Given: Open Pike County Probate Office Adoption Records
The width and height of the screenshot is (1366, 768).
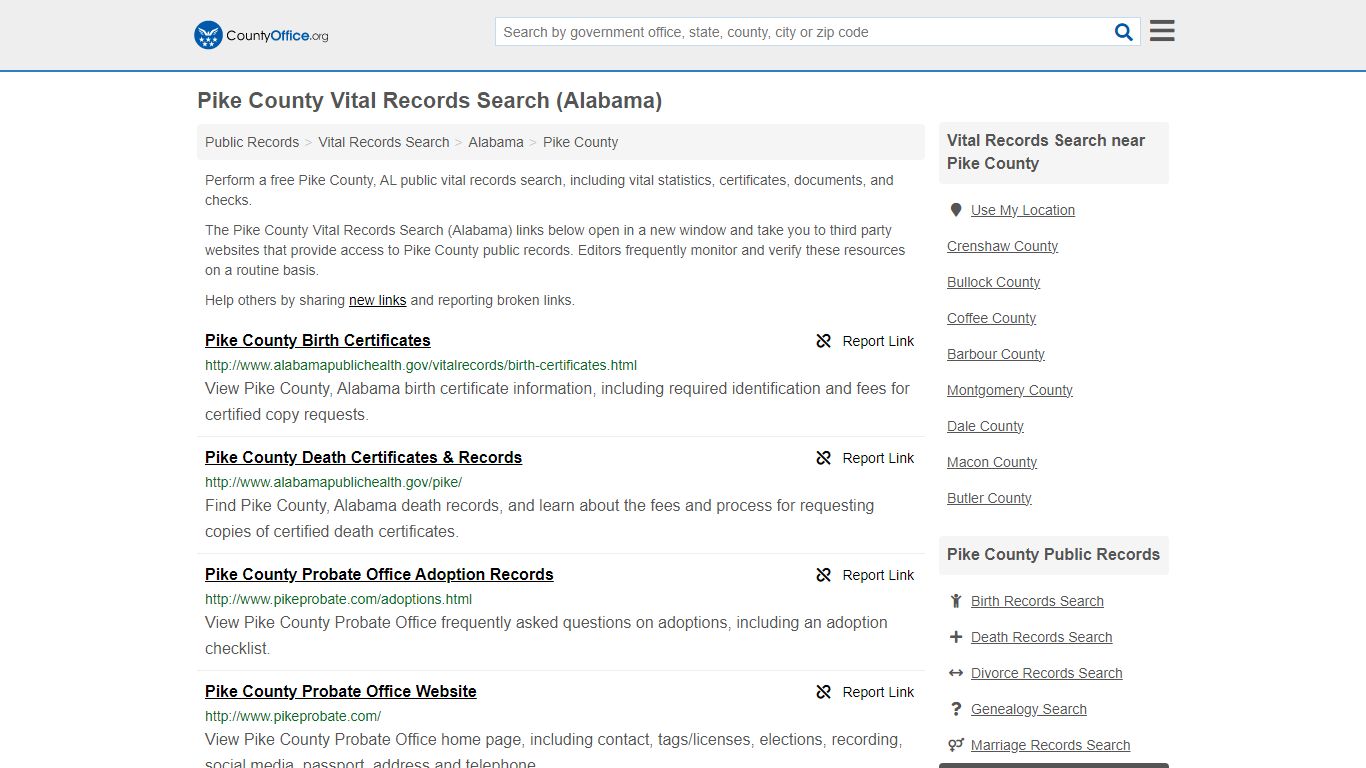Looking at the screenshot, I should click(379, 574).
